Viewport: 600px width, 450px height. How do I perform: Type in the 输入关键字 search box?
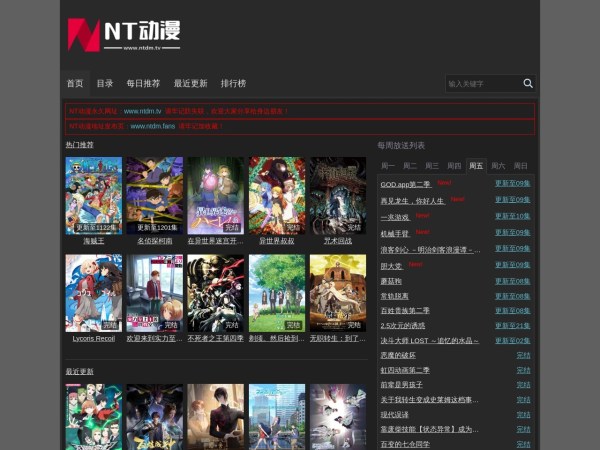pos(482,83)
